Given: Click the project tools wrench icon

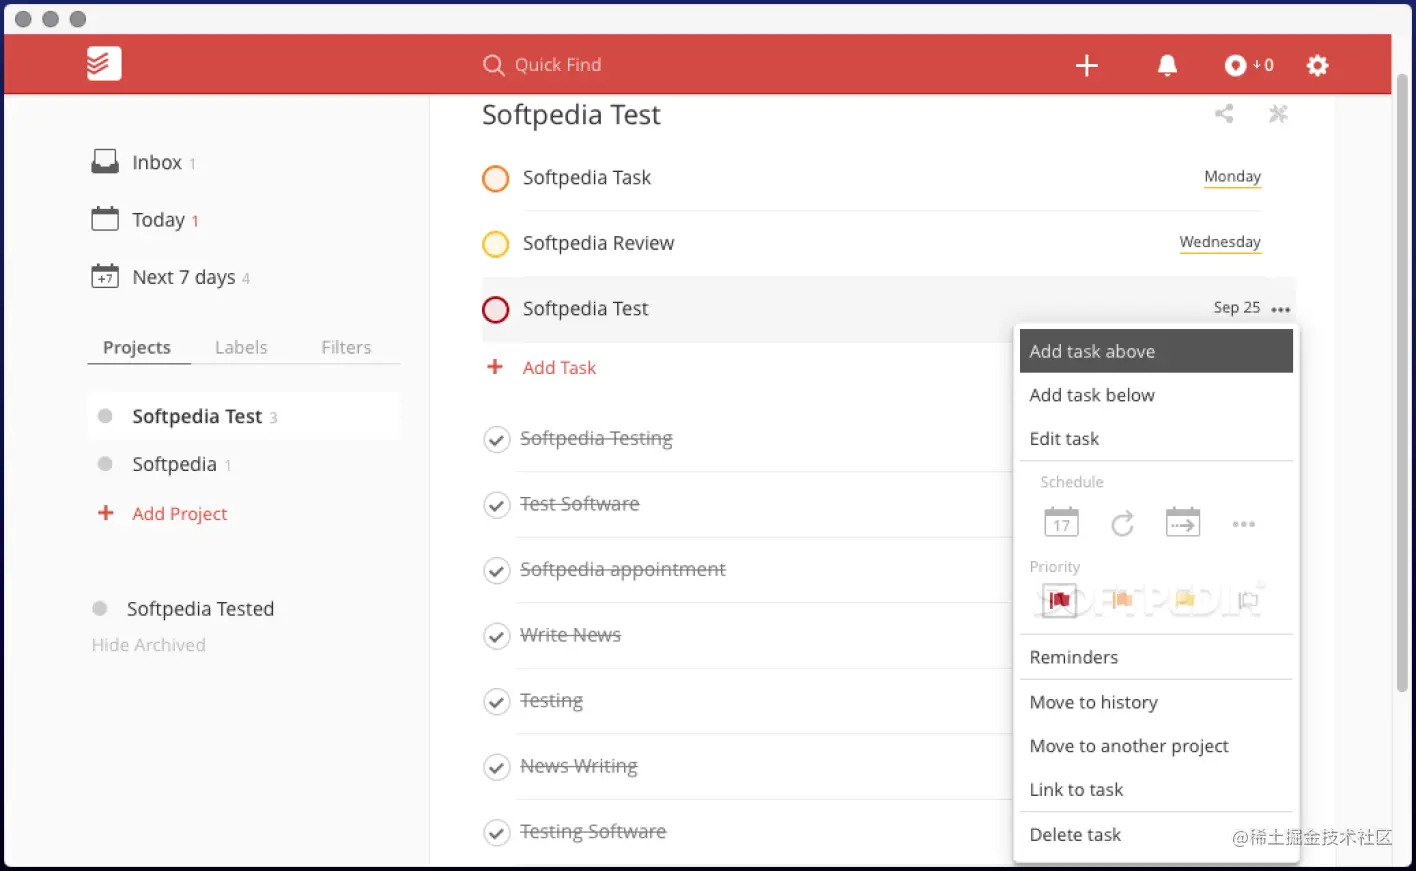Looking at the screenshot, I should click(1278, 114).
